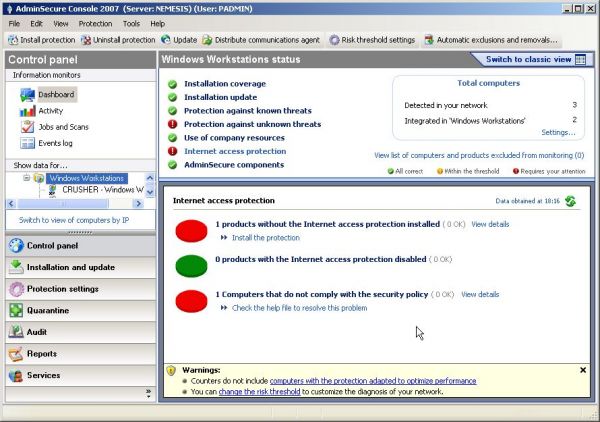This screenshot has height=422, width=600.
Task: Click the Reports section icon
Action: click(16, 354)
